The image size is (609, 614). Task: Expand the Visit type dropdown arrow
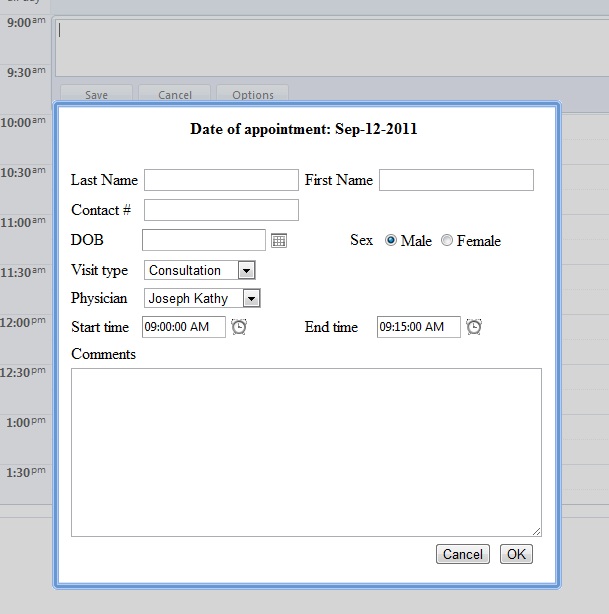tap(247, 270)
